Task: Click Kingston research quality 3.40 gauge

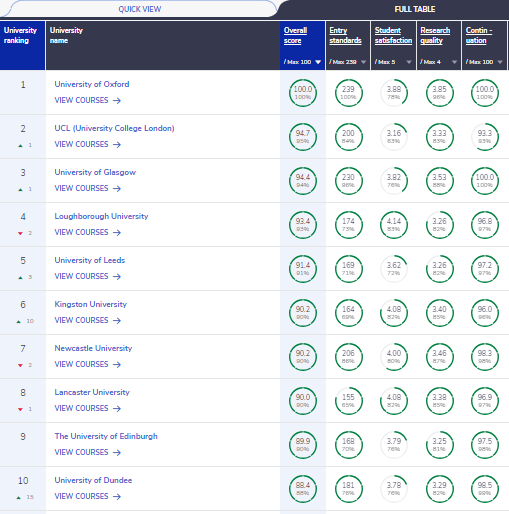Action: pyautogui.click(x=439, y=313)
